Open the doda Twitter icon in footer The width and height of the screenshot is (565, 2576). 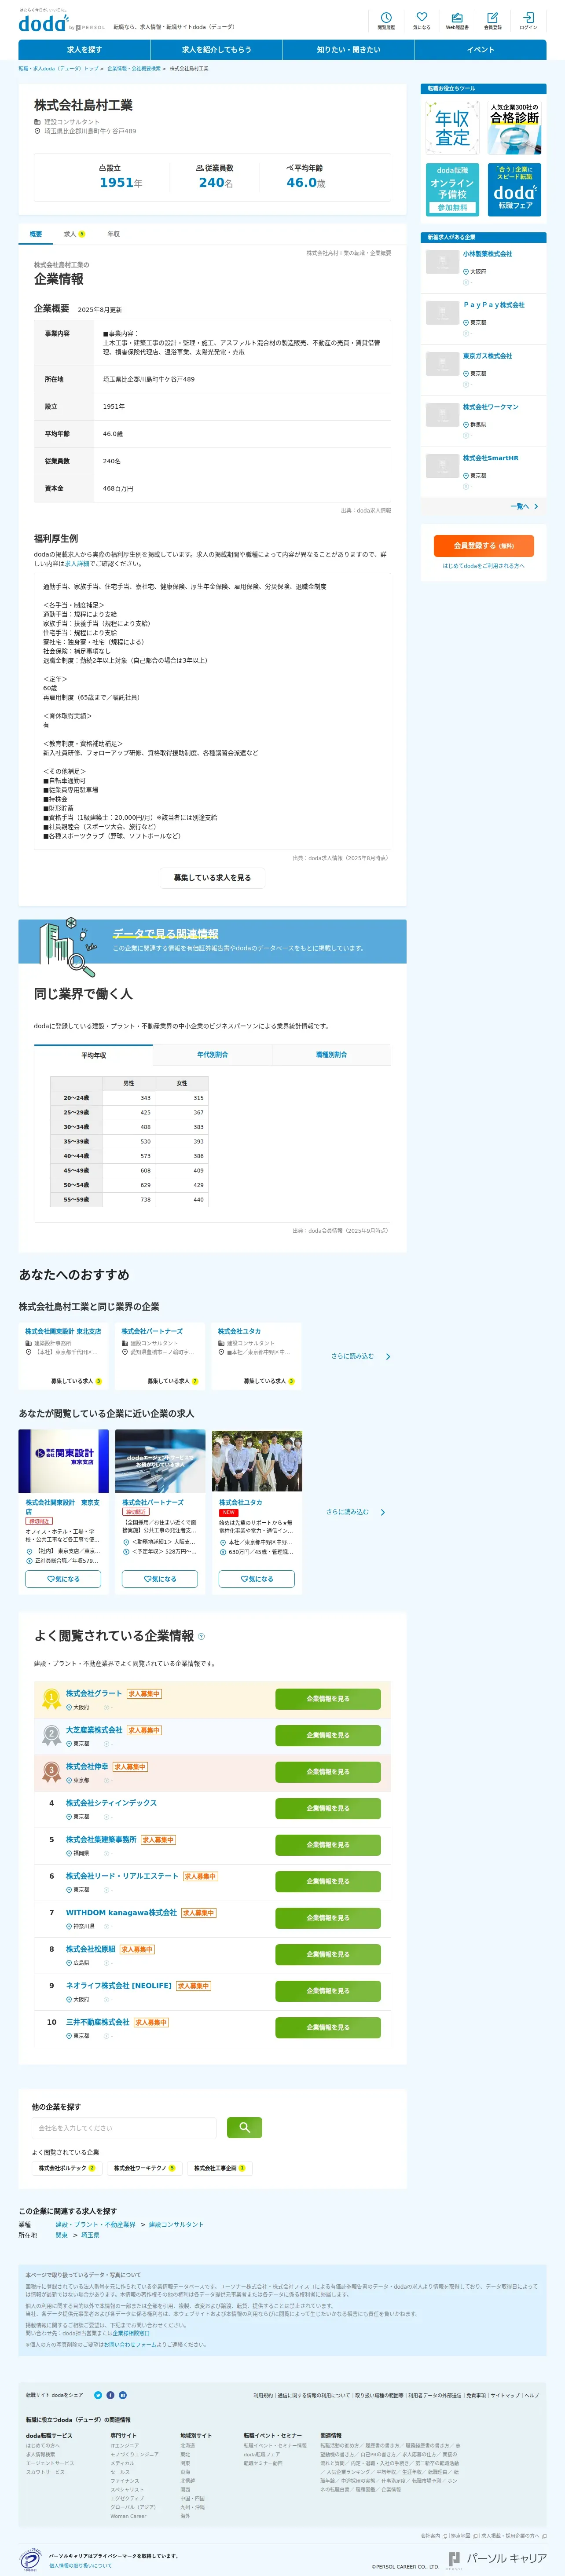tap(98, 2395)
